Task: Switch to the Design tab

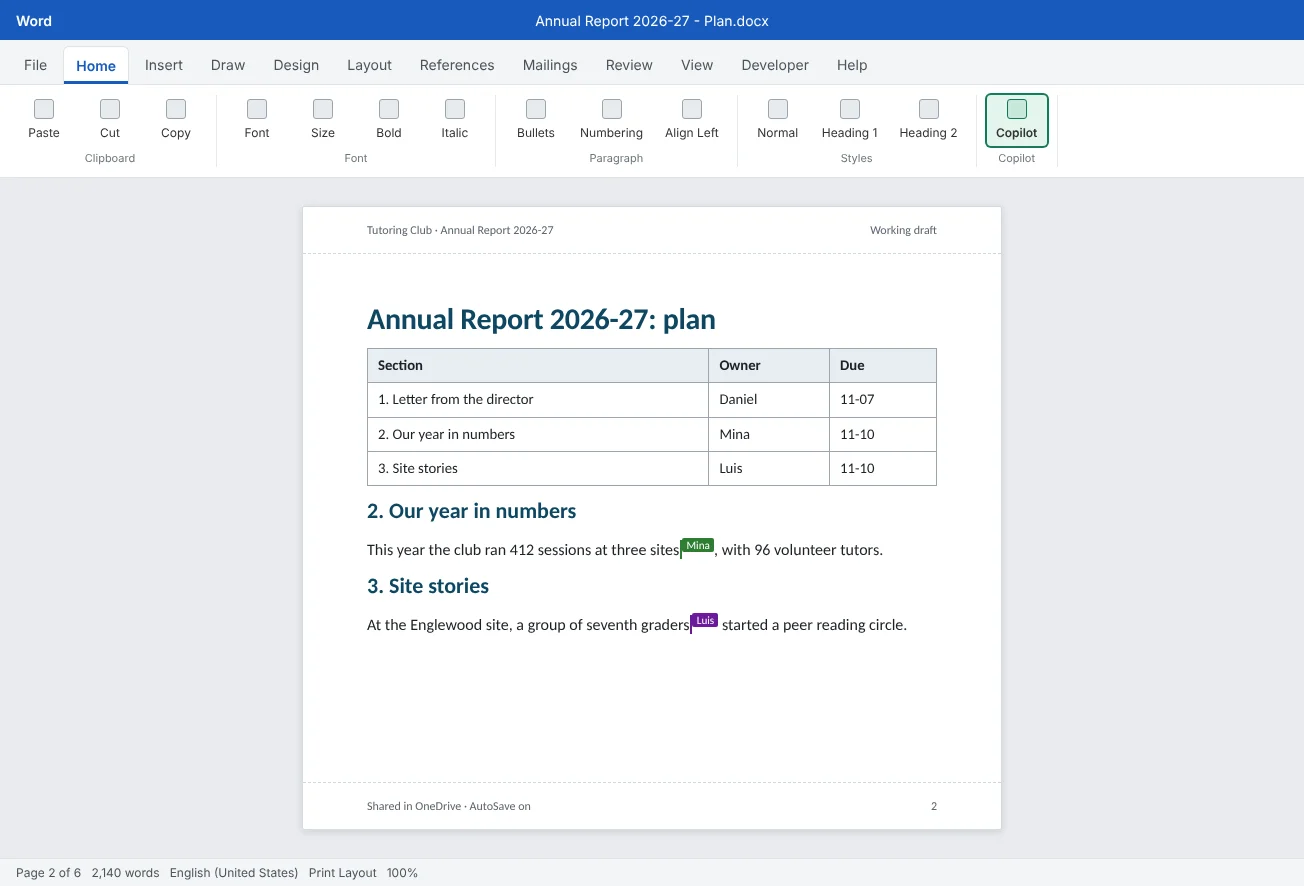Action: tap(296, 65)
